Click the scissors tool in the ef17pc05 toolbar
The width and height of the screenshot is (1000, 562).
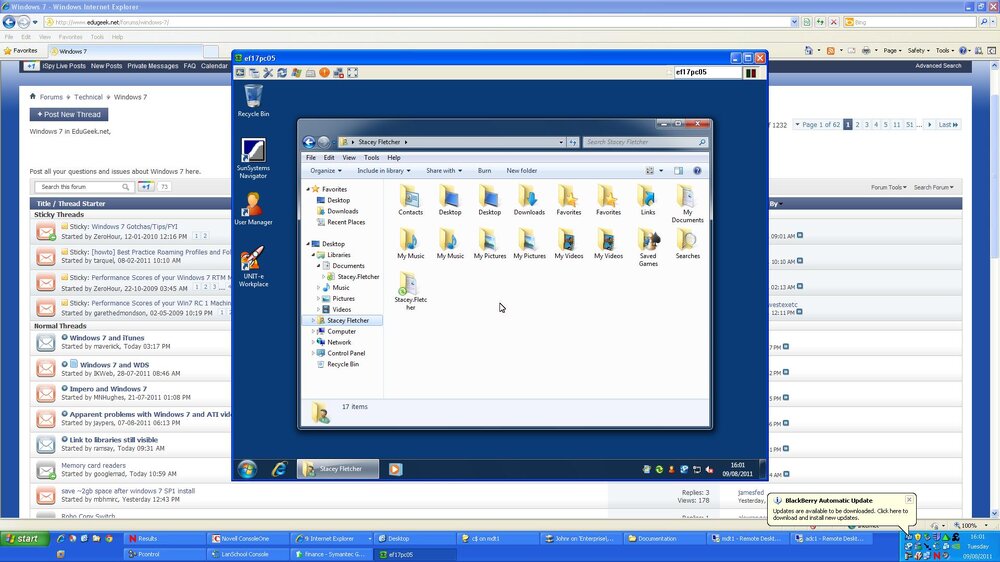(268, 73)
